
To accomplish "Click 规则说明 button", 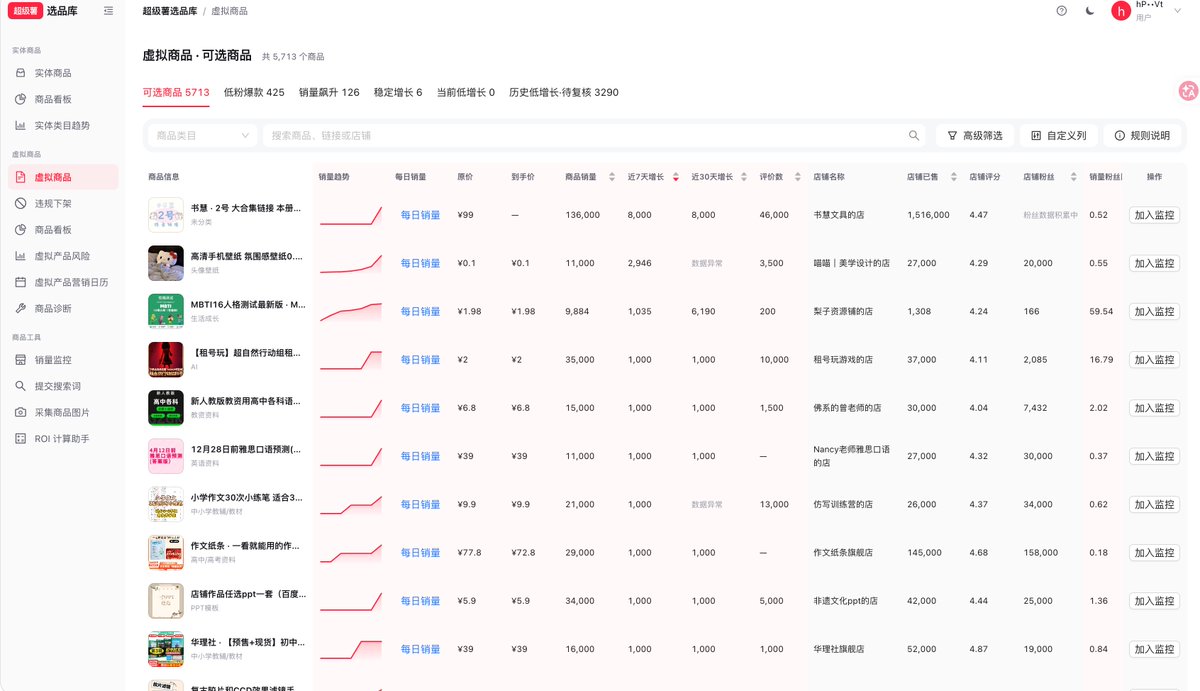I will (x=1142, y=135).
